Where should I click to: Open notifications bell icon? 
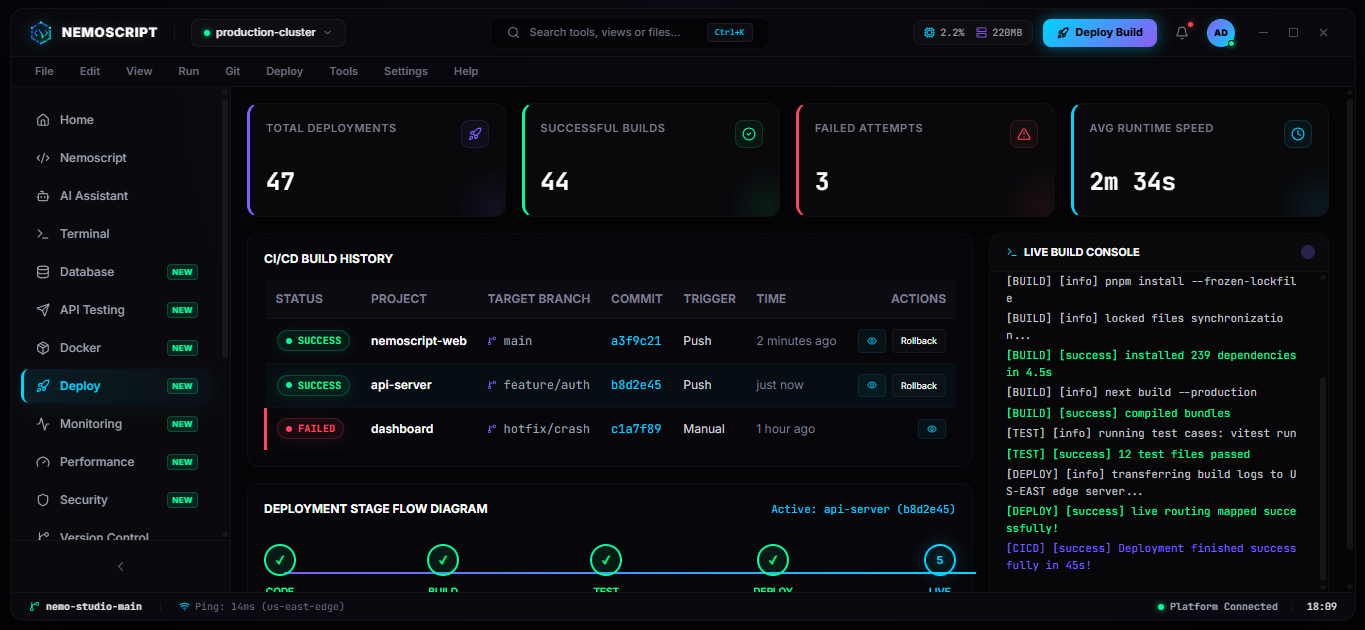pos(1182,33)
